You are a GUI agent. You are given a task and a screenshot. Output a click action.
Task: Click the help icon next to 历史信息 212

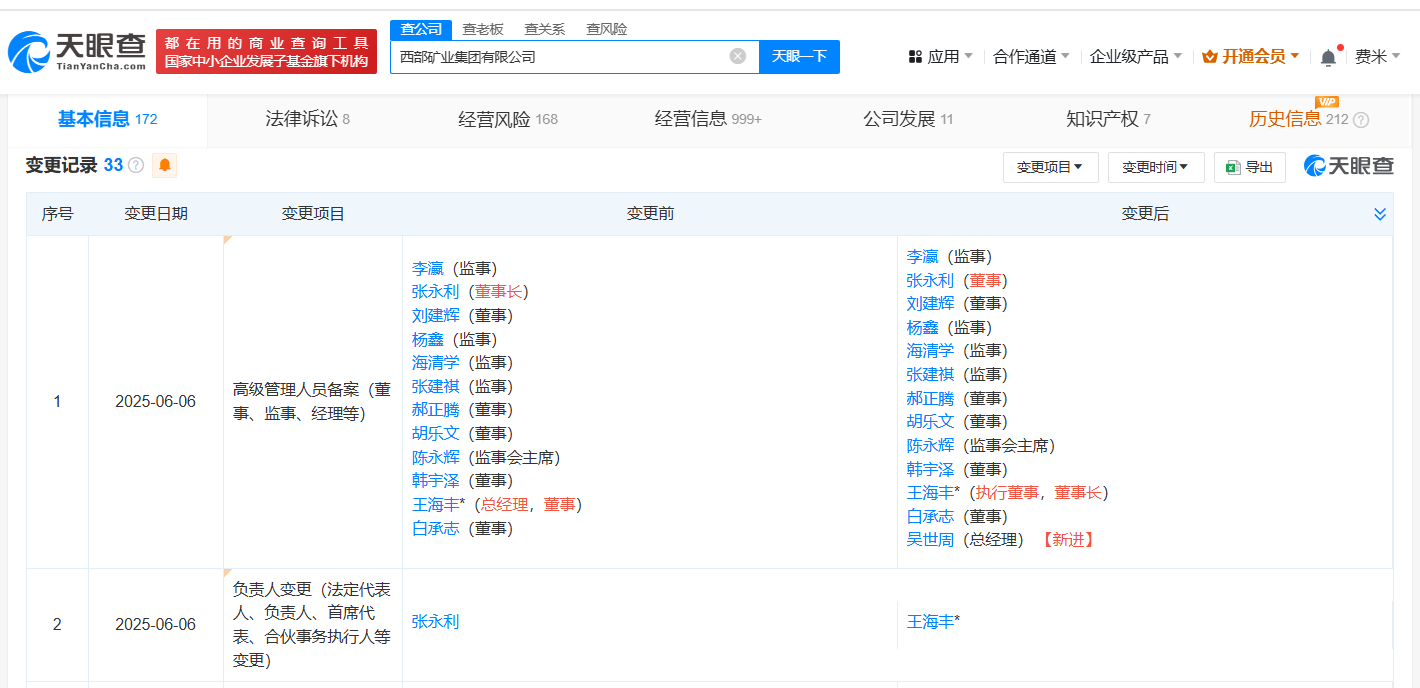[x=1361, y=120]
